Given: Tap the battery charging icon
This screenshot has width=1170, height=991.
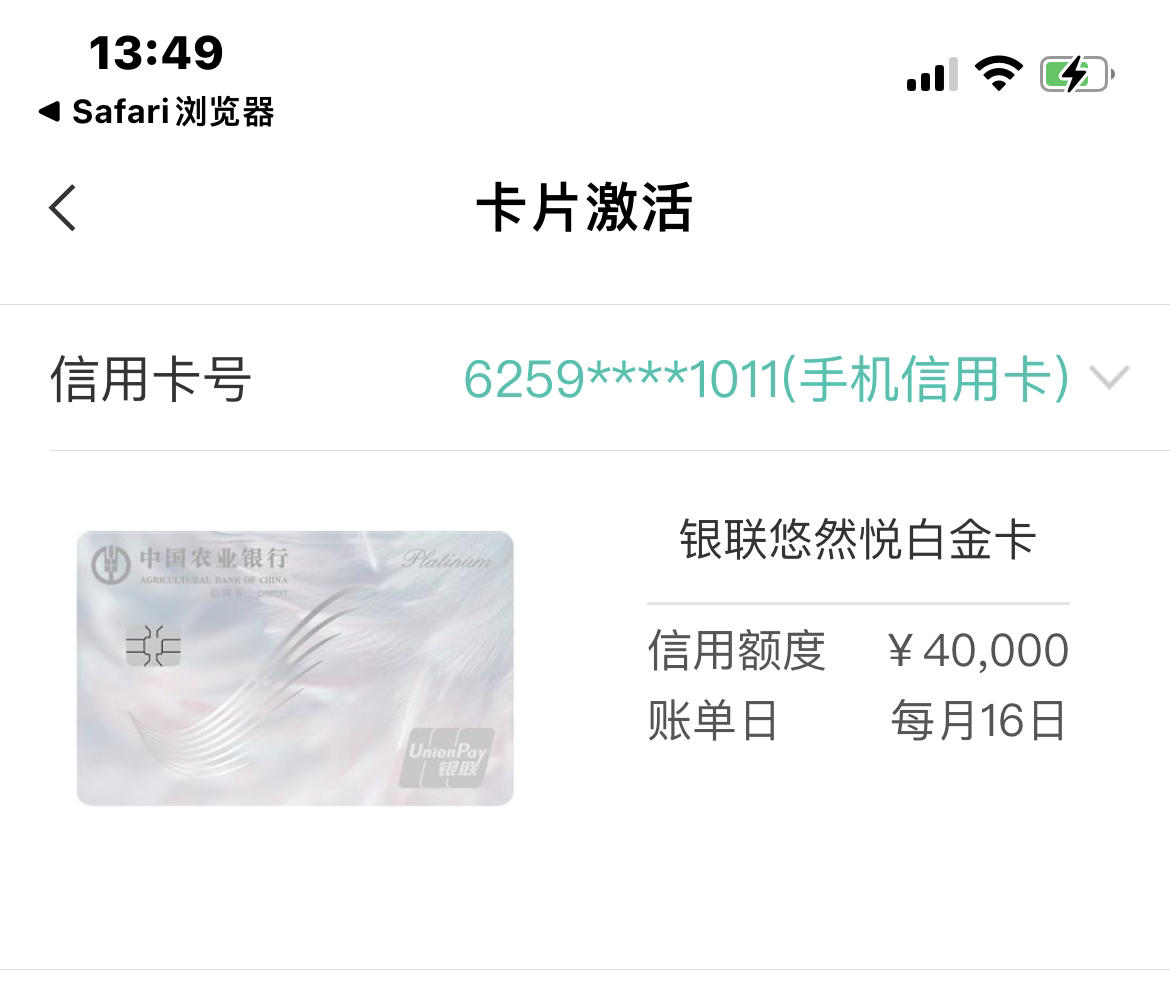Looking at the screenshot, I should pyautogui.click(x=1077, y=74).
